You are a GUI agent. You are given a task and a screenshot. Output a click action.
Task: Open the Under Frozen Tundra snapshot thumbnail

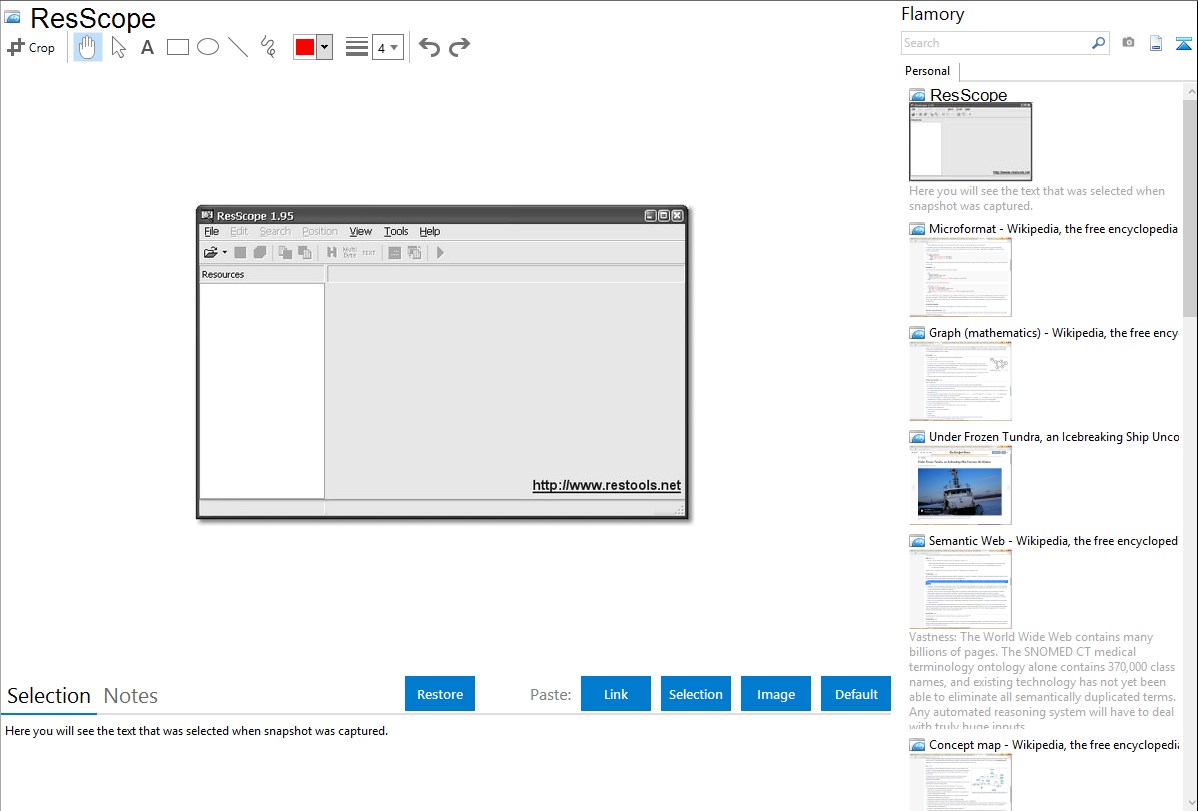click(x=960, y=485)
